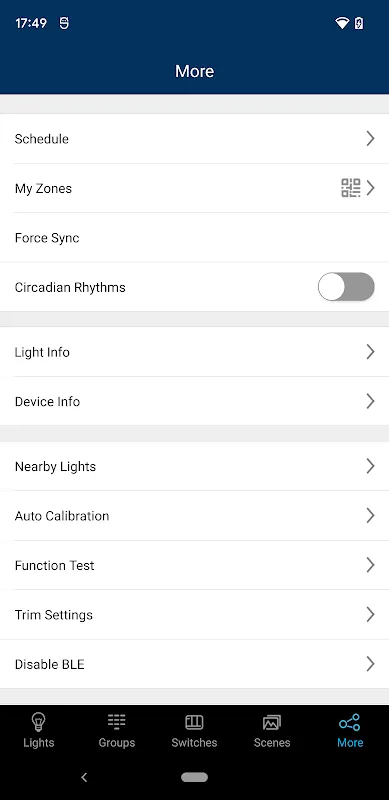Tap the Android back arrow
389x800 pixels.
[84, 777]
